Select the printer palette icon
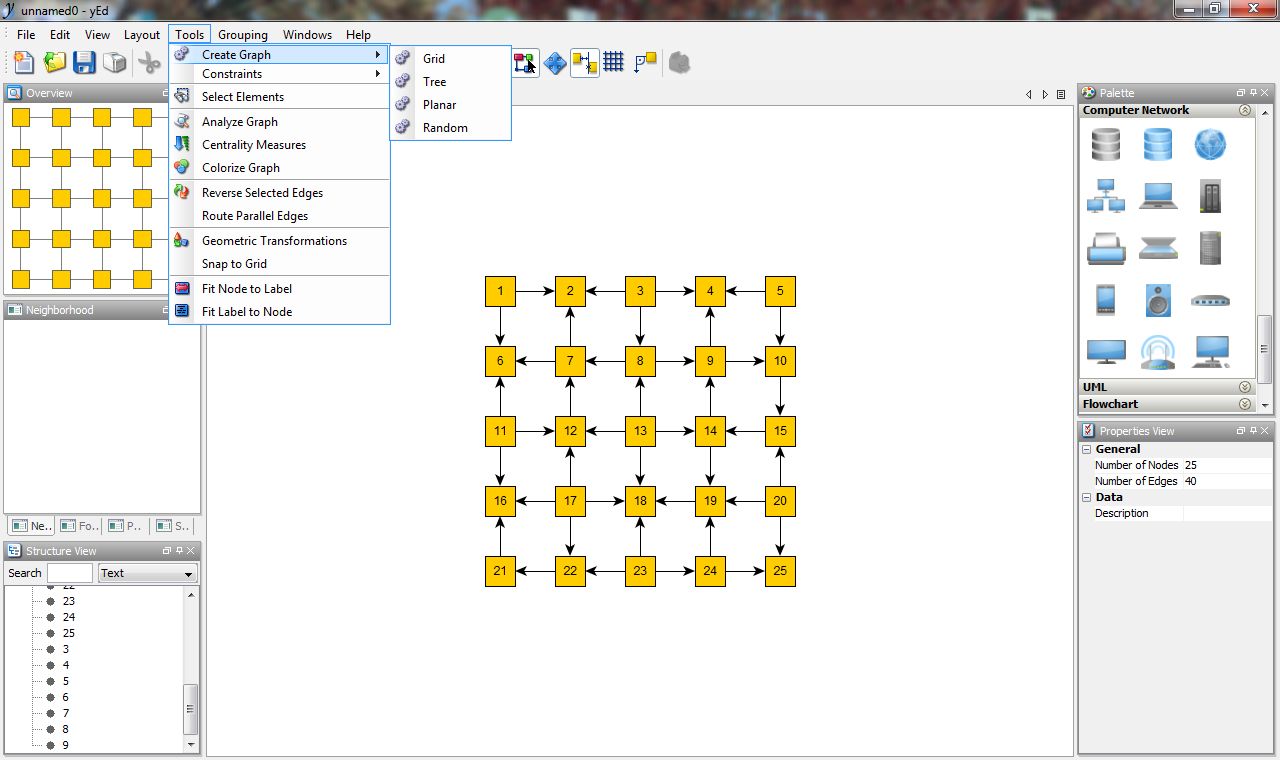This screenshot has width=1280, height=760. (x=1106, y=248)
